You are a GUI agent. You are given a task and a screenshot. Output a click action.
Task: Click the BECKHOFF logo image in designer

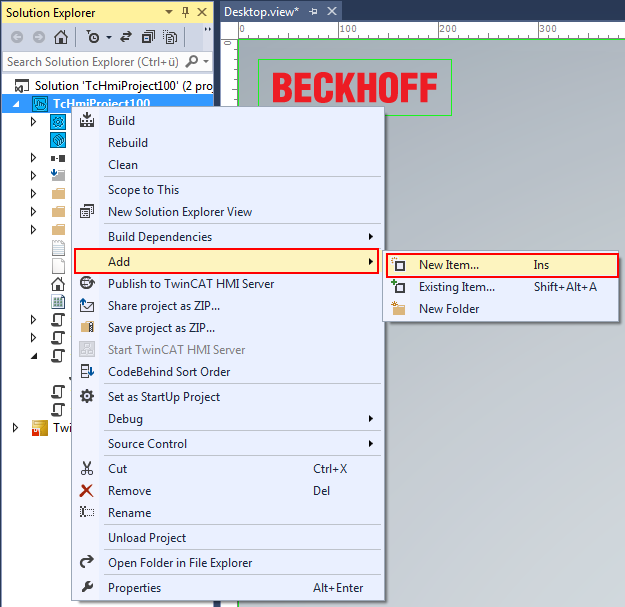click(355, 88)
